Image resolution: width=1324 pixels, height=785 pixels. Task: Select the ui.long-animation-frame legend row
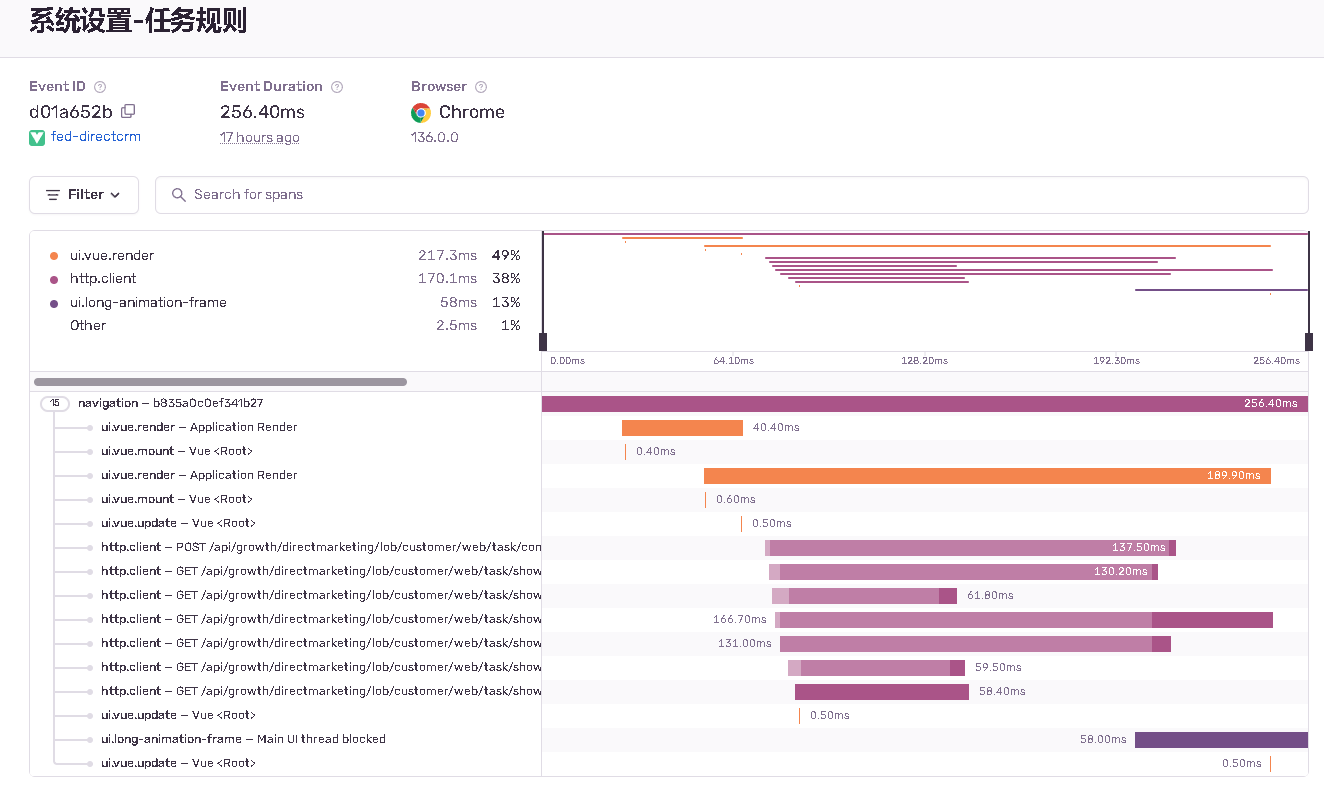coord(285,302)
